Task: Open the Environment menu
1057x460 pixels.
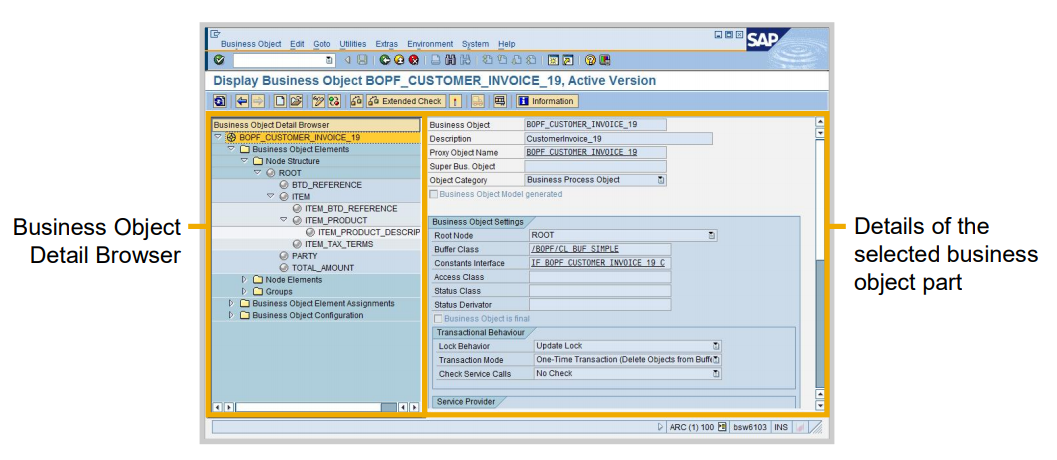Action: click(x=430, y=44)
